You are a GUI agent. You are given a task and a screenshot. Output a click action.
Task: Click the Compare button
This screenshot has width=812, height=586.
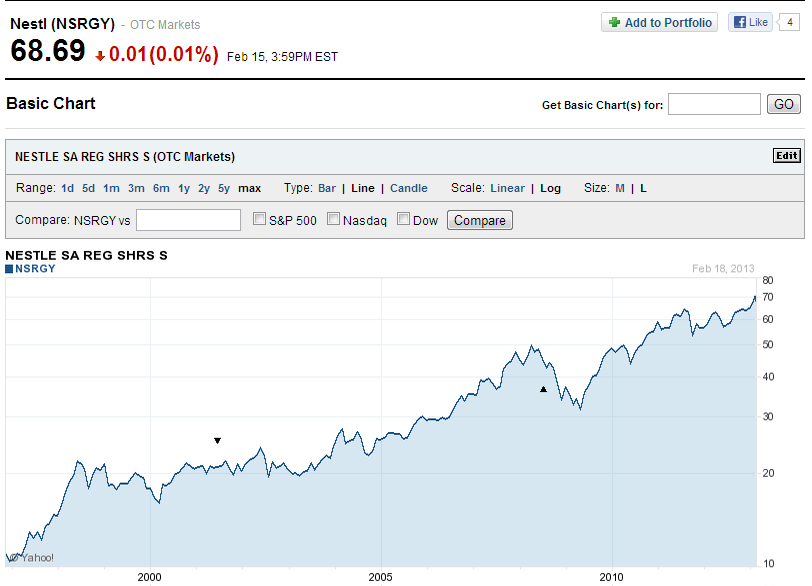480,220
